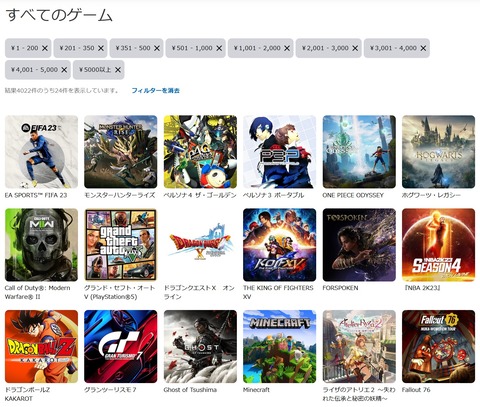Open the Dragon Quest X Online logo
This screenshot has height=407, width=480.
click(200, 245)
